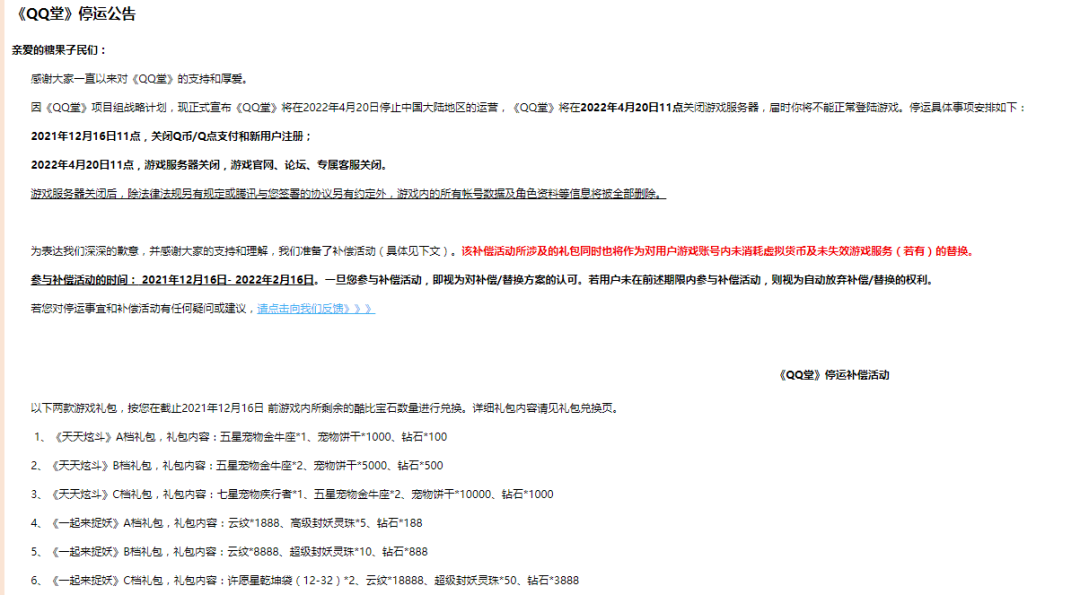Screen dimensions: 1080x595
Task: Click the line starting with '以下两款游戏礼包'
Action: click(x=326, y=408)
